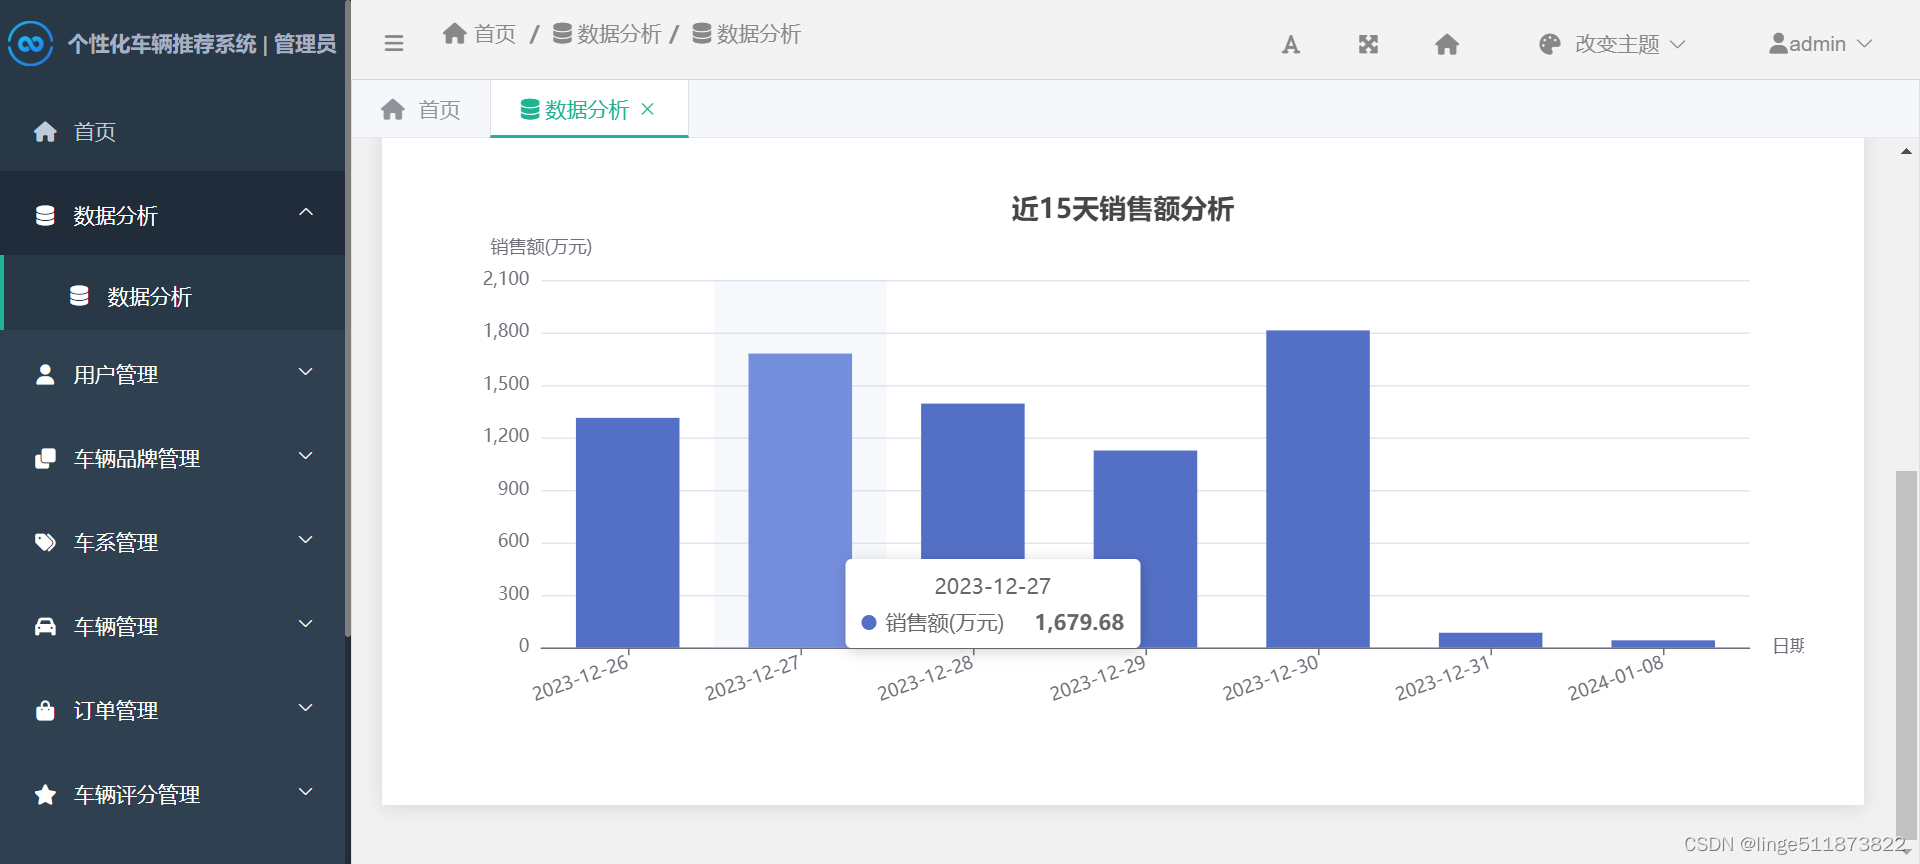This screenshot has width=1920, height=864.
Task: Expand the 车辆评分管理 menu chevron
Action: (x=306, y=792)
